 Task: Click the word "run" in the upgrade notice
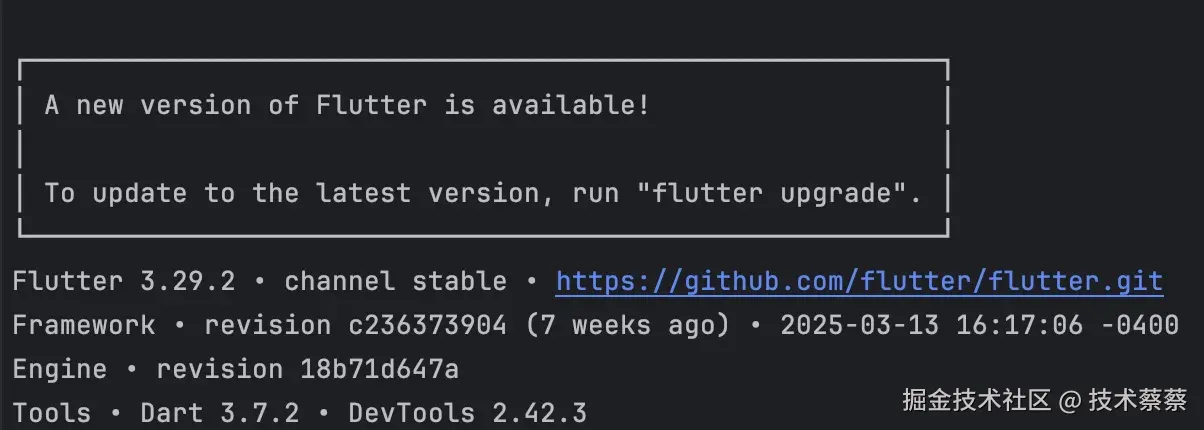(x=598, y=193)
